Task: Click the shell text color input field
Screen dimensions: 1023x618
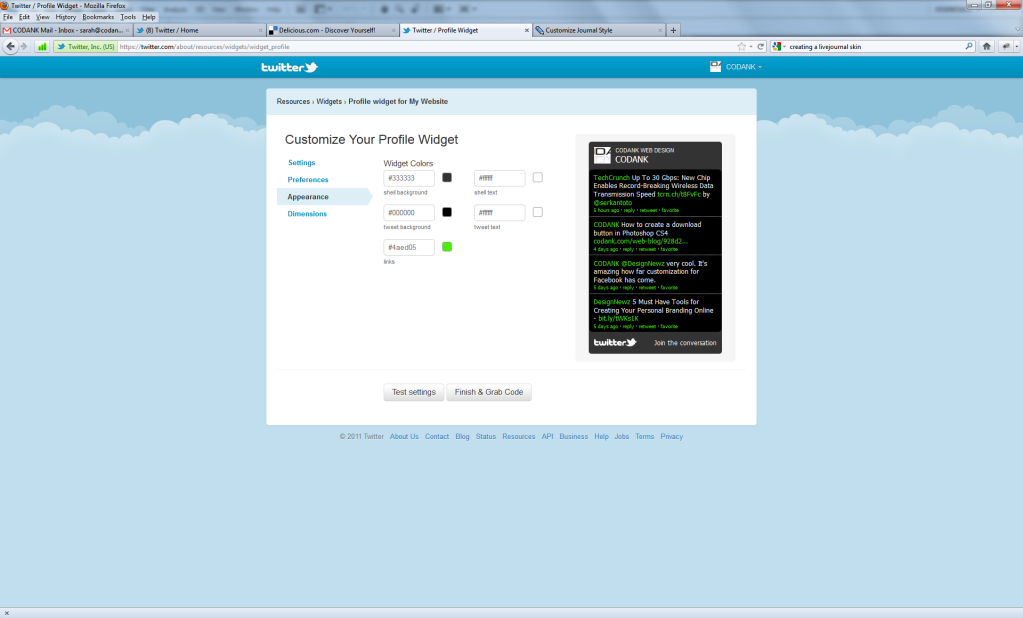Action: (x=500, y=178)
